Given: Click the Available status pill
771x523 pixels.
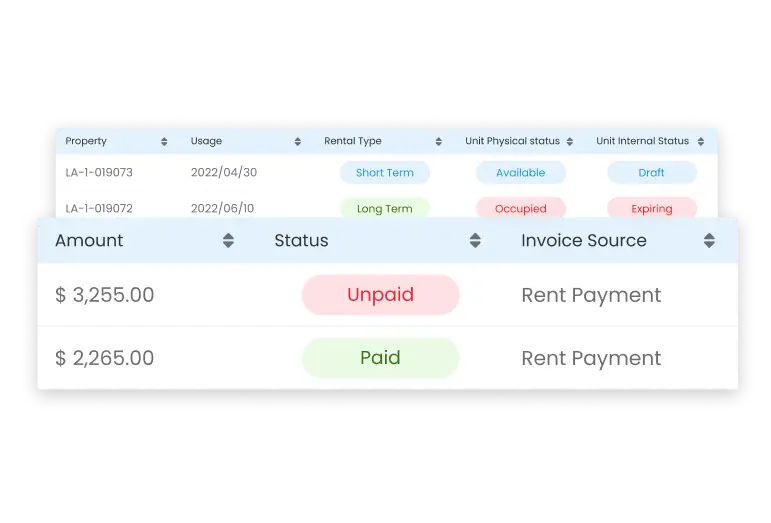Looking at the screenshot, I should pos(520,173).
